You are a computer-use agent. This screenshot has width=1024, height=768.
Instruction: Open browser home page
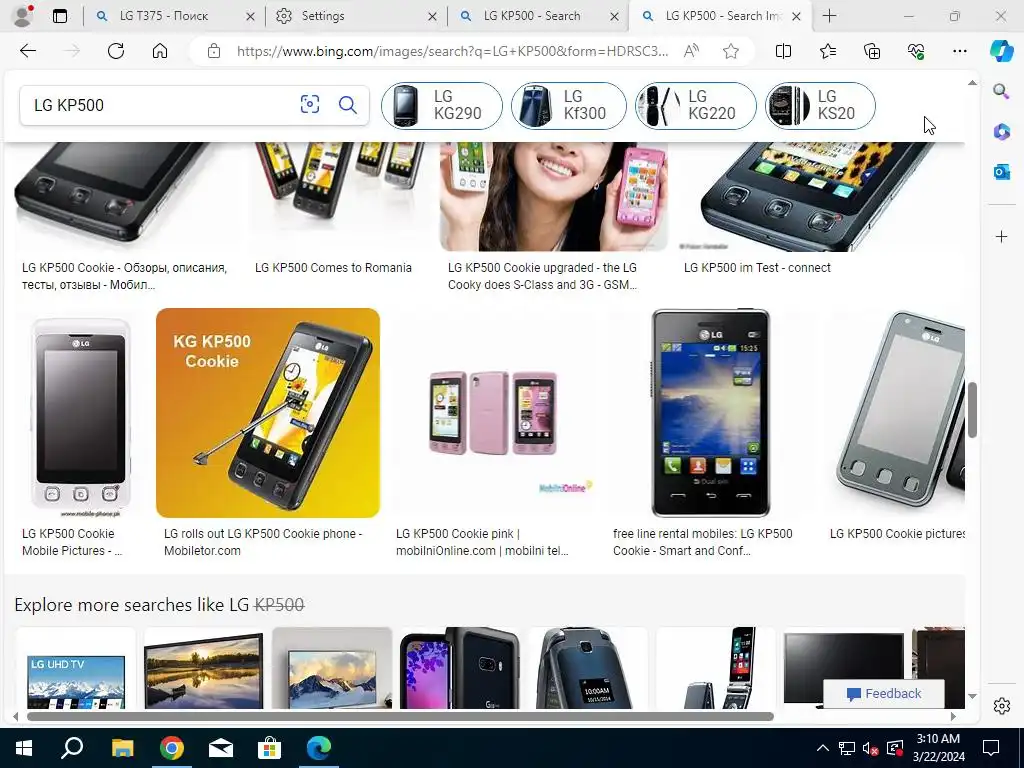pos(160,51)
